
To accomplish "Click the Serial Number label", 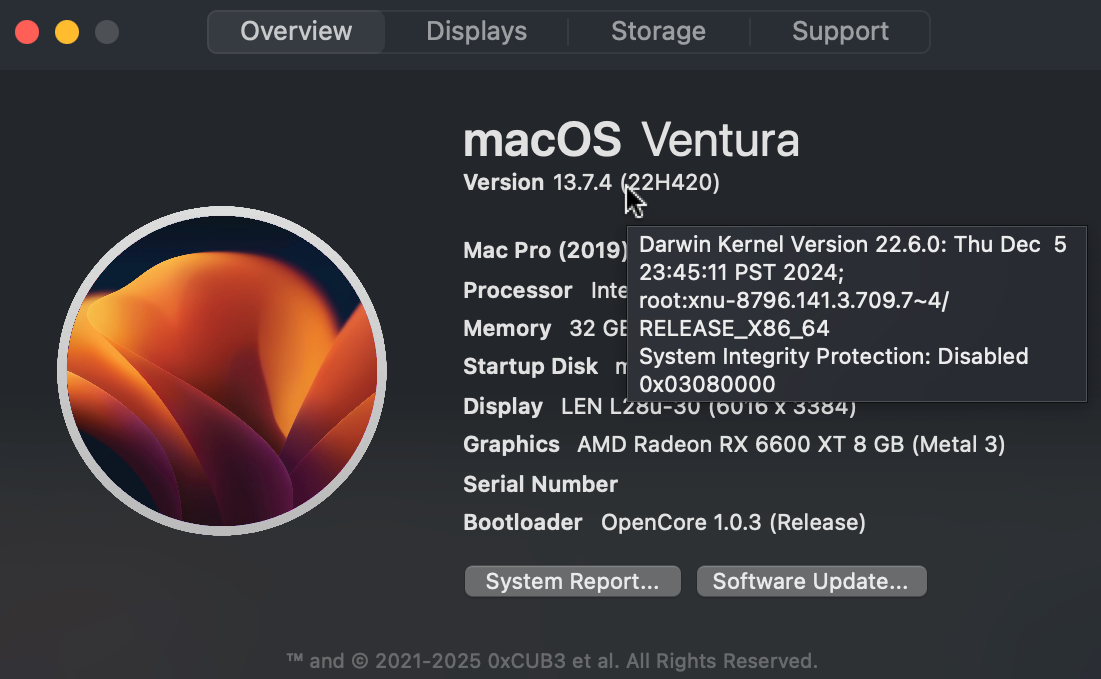I will point(540,484).
